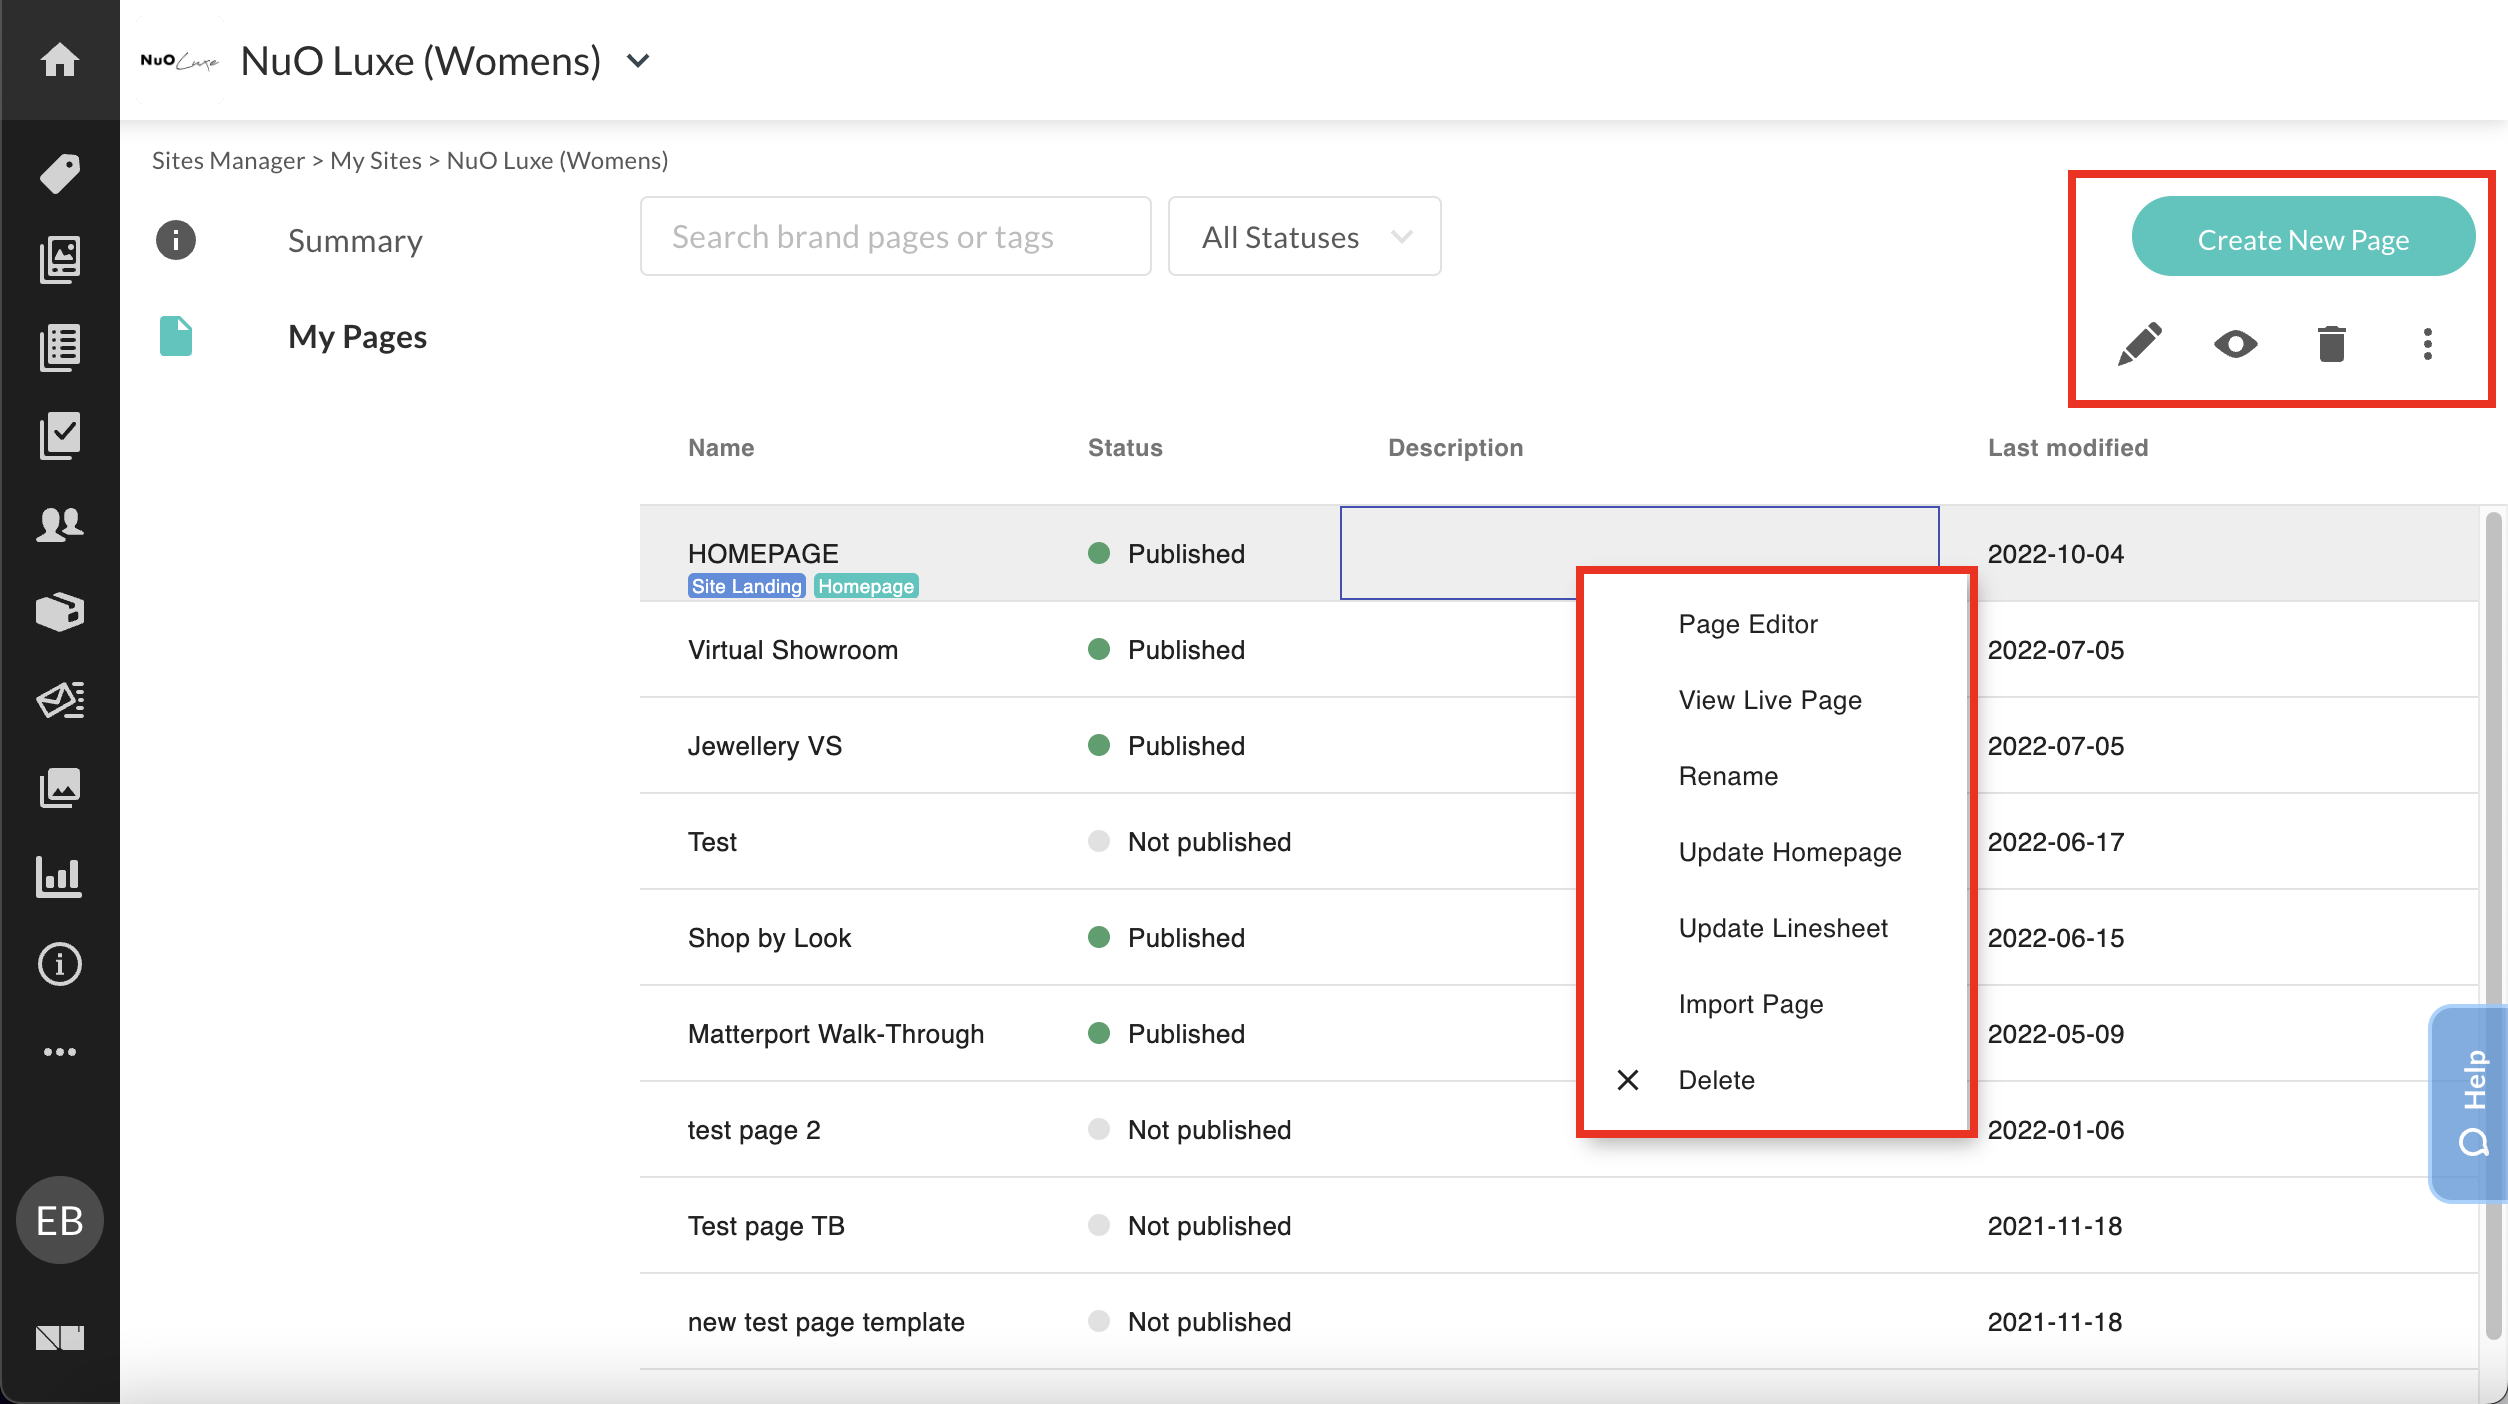Viewport: 2508px width, 1404px height.
Task: Go to the Home icon in sidebar
Action: tap(60, 60)
